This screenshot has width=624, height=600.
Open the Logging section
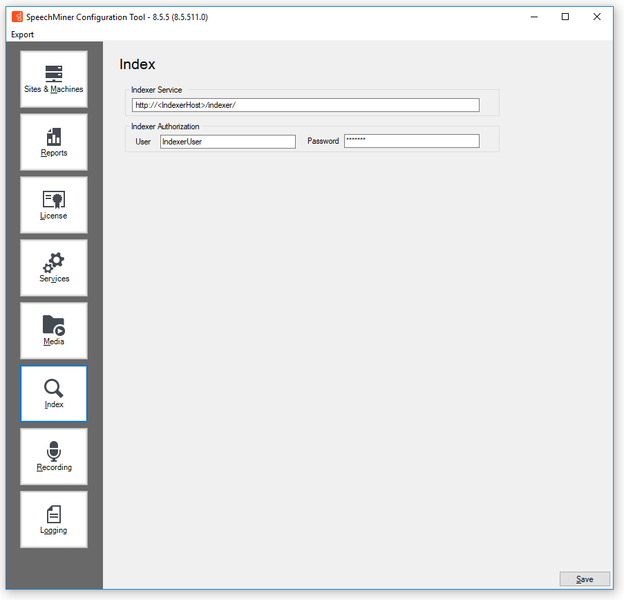54,519
